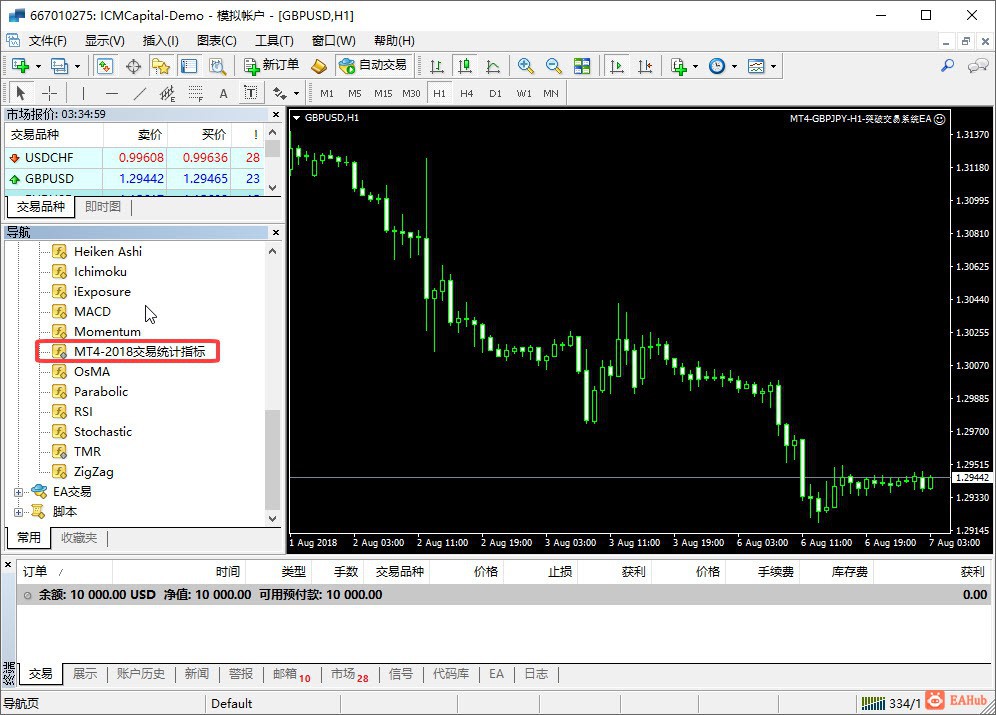The width and height of the screenshot is (996, 715).
Task: Open the Profiles dropdown arrow
Action: (77, 66)
